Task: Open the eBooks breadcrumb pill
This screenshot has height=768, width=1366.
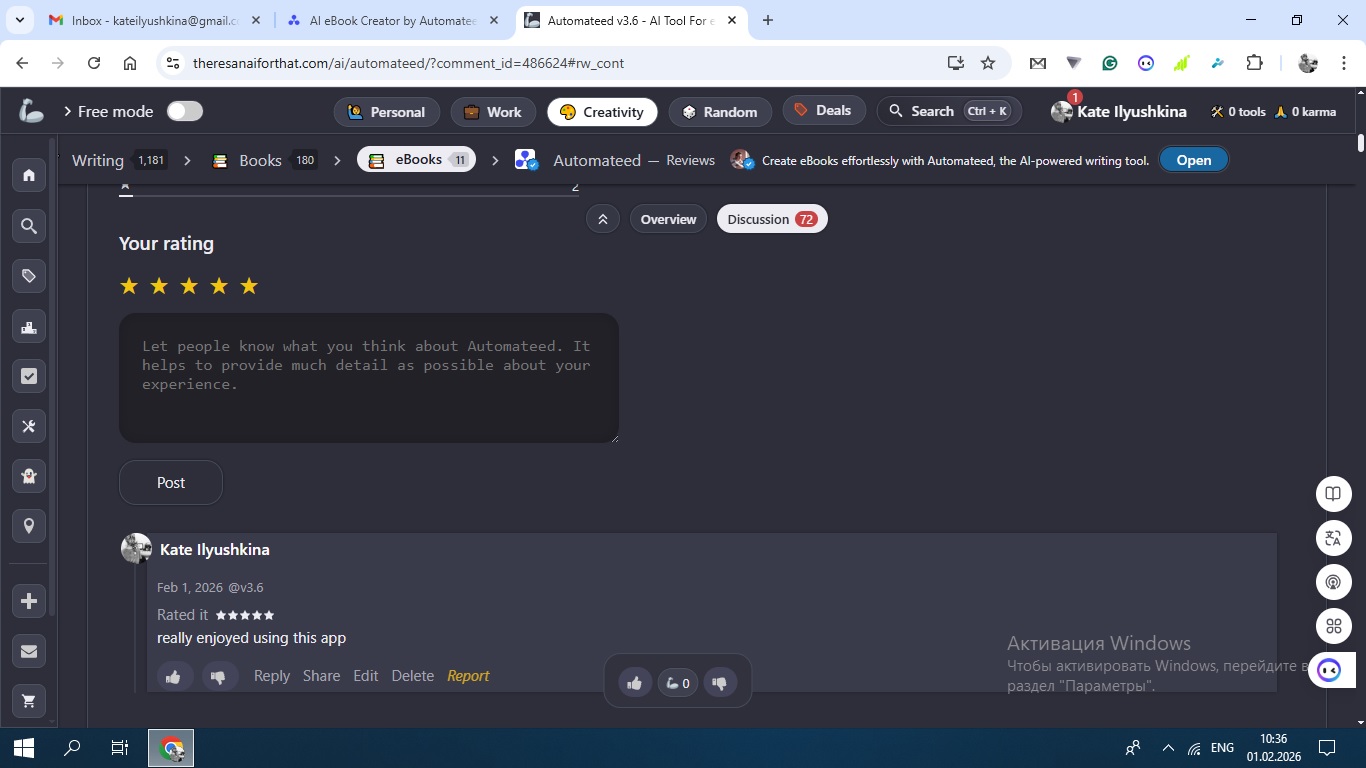Action: pyautogui.click(x=416, y=160)
